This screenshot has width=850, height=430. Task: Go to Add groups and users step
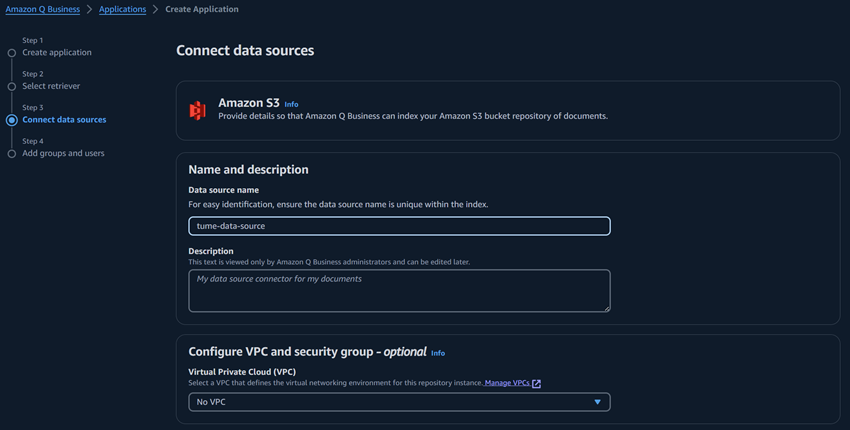point(63,154)
